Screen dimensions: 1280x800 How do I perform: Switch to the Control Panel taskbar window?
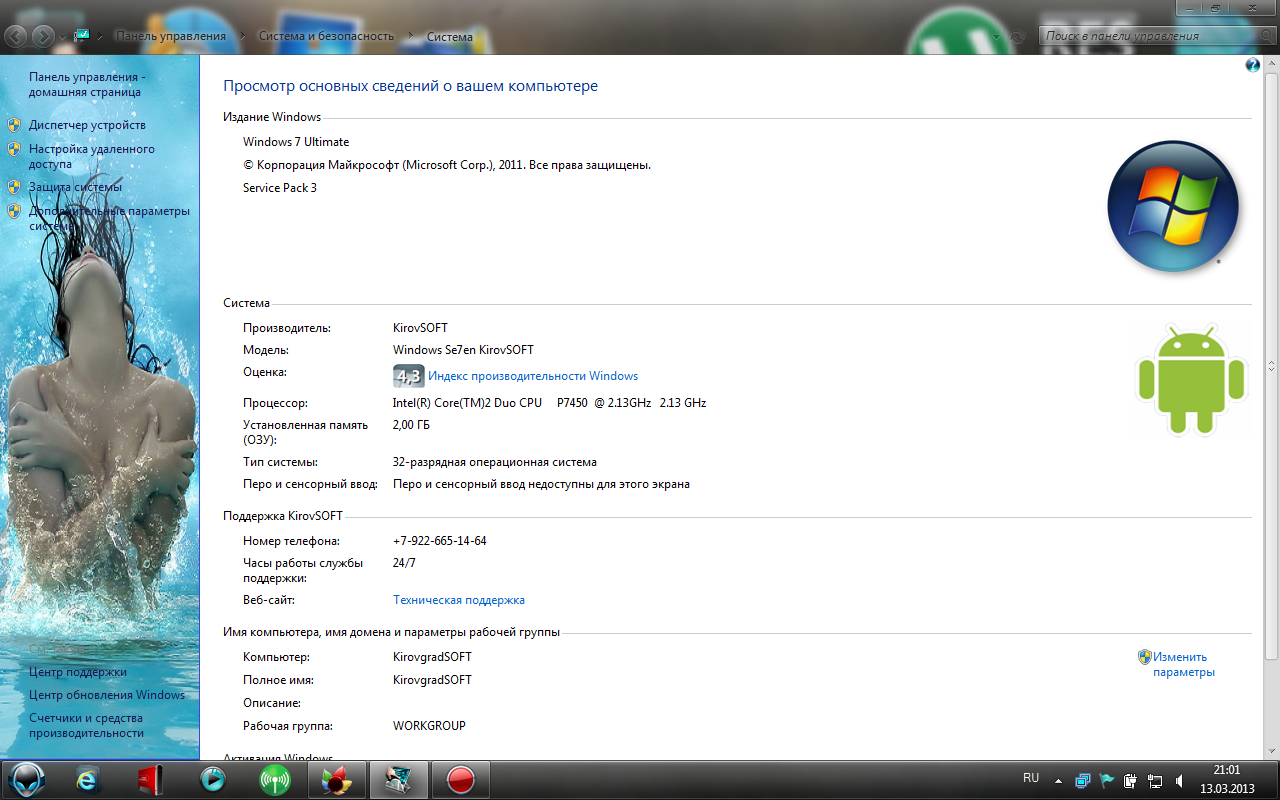399,779
